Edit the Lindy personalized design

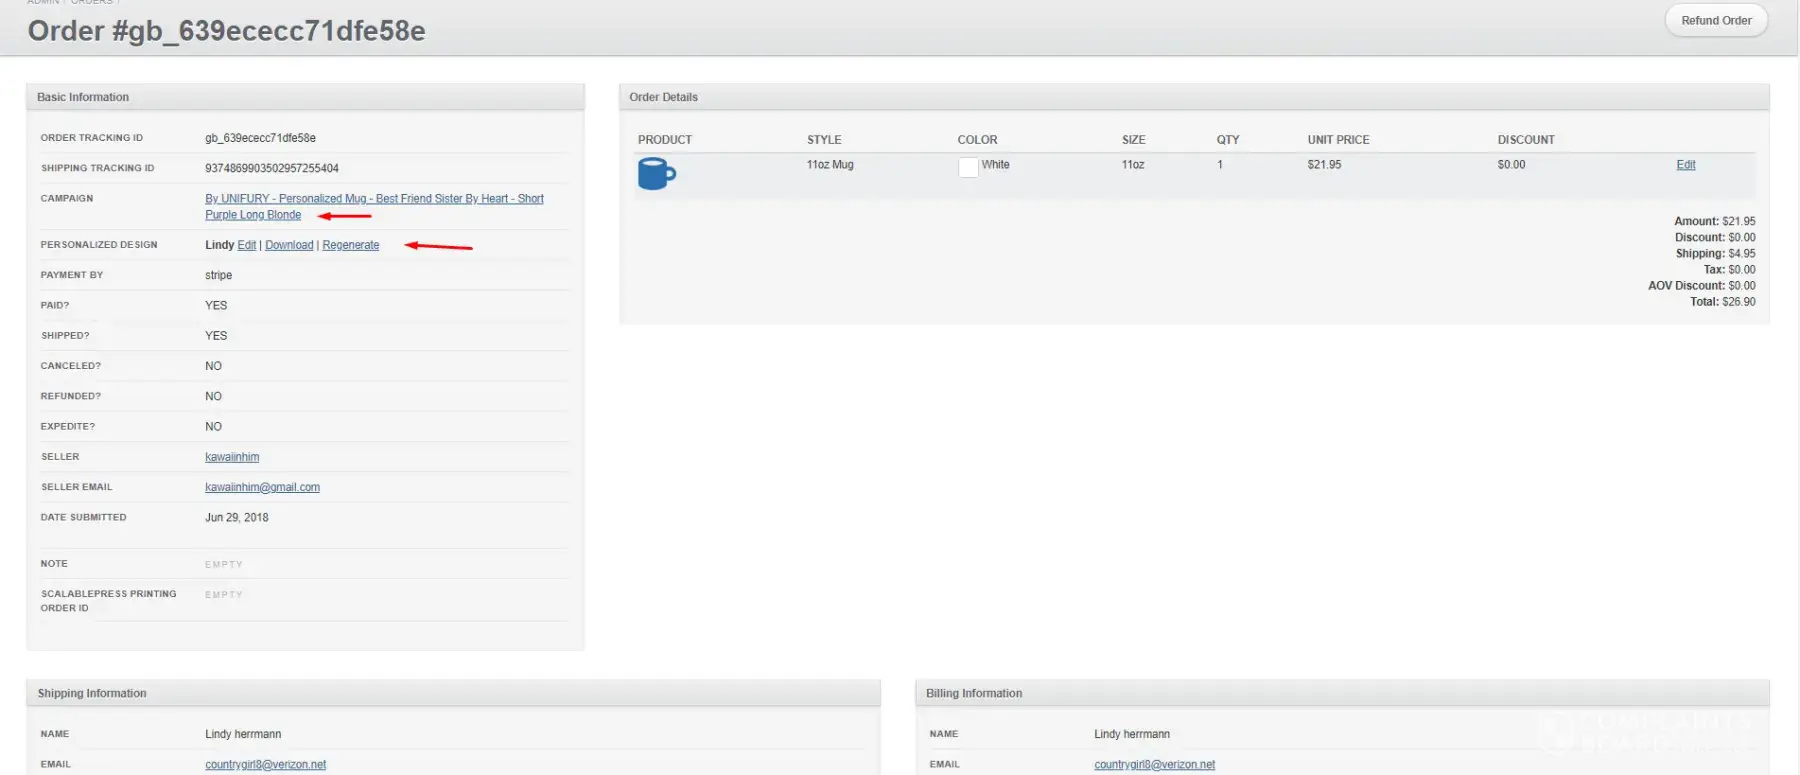246,245
